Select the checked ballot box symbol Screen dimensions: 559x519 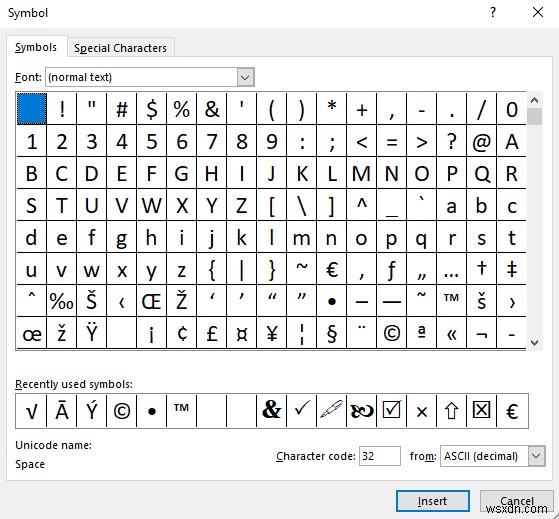(x=391, y=411)
